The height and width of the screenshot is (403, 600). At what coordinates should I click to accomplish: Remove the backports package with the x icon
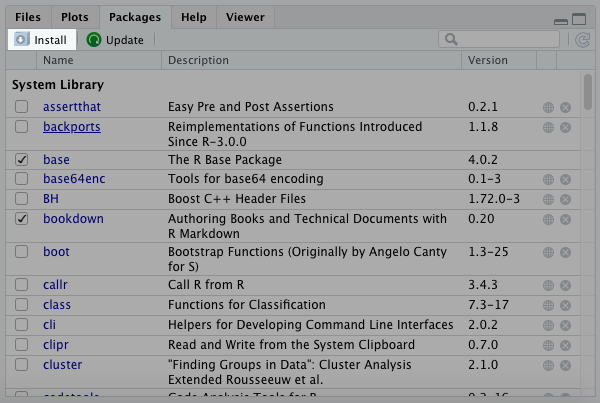point(565,127)
